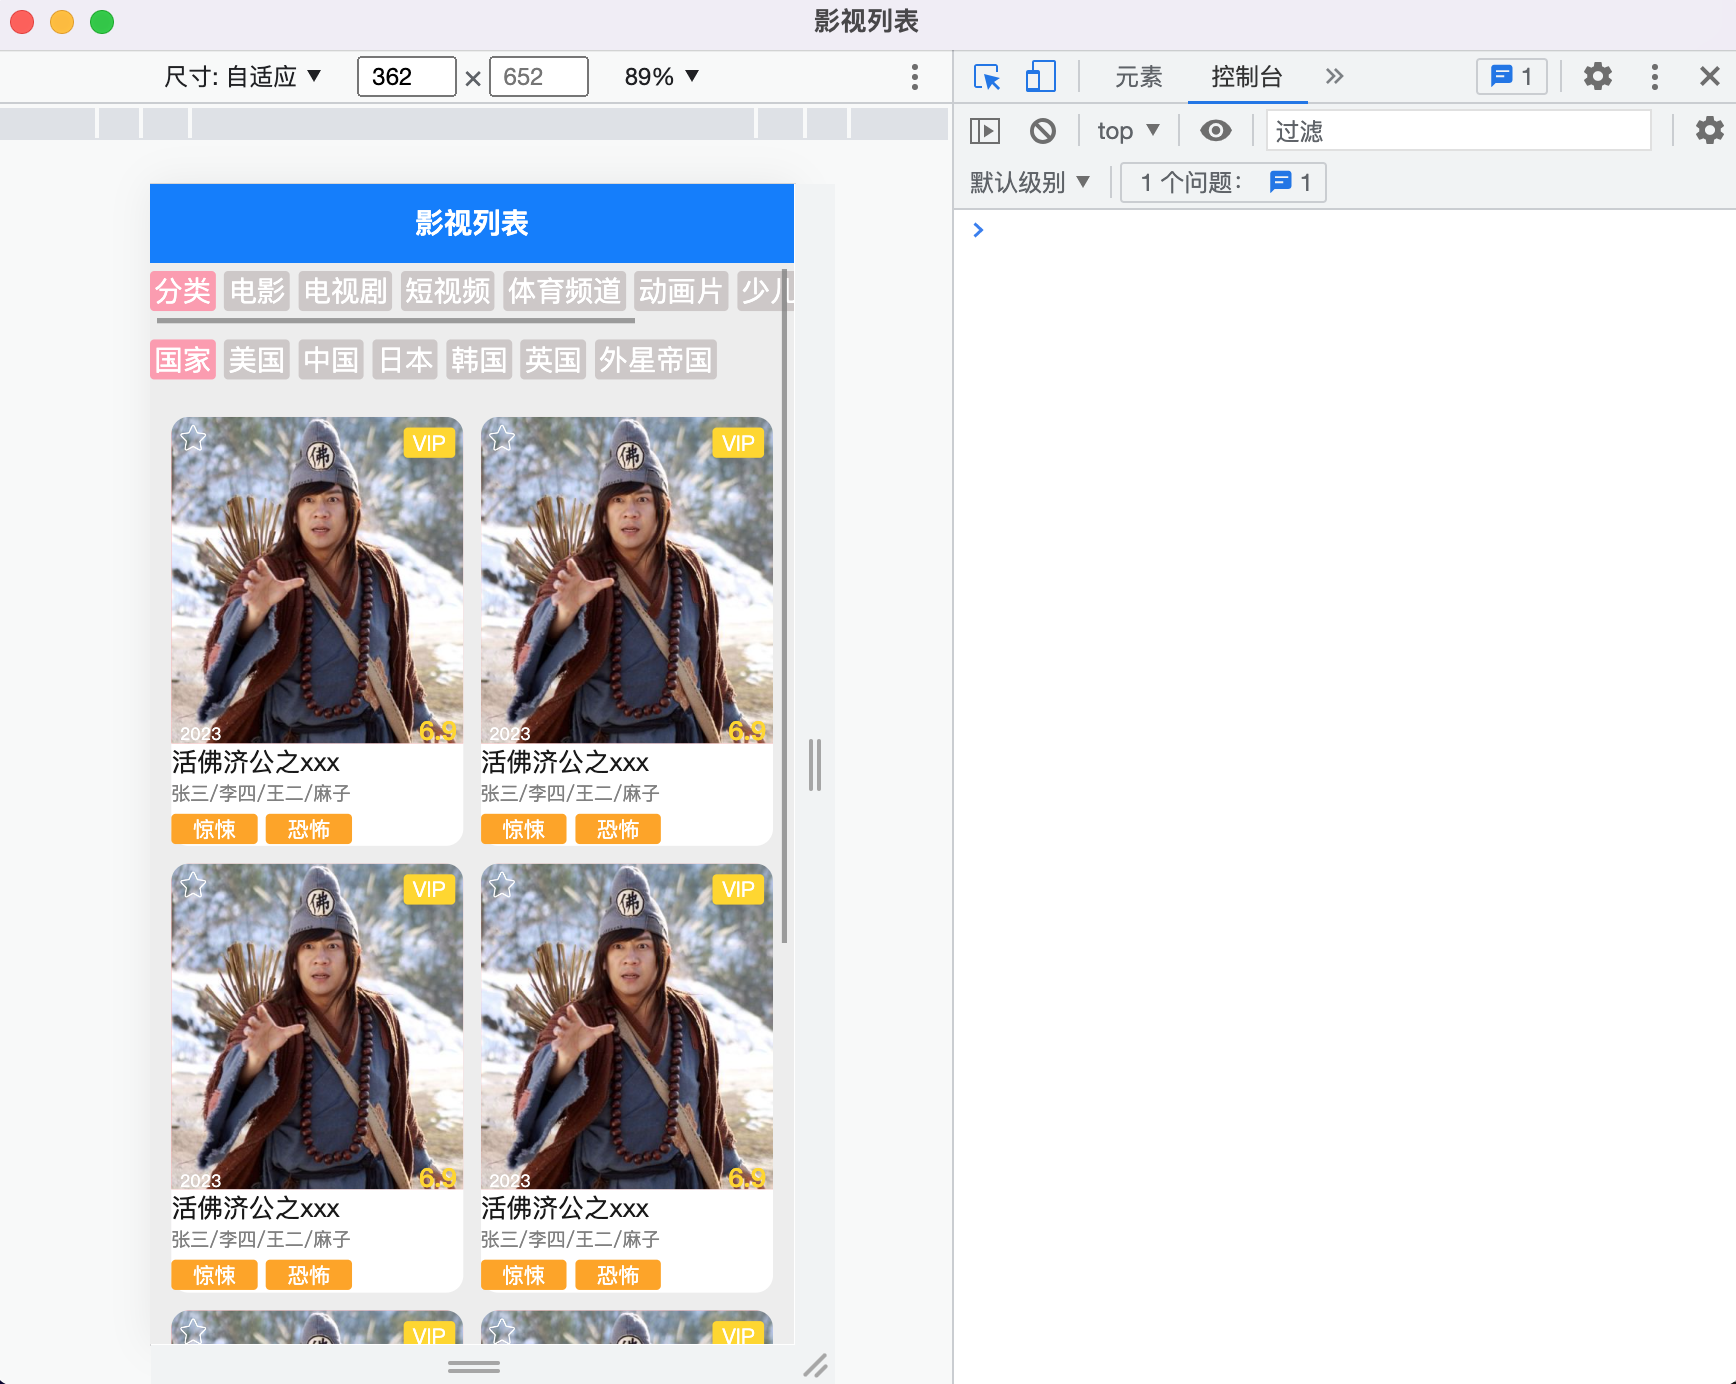Expand the 尺寸: 自适应 device dropdown
Image resolution: width=1736 pixels, height=1384 pixels.
(x=242, y=77)
